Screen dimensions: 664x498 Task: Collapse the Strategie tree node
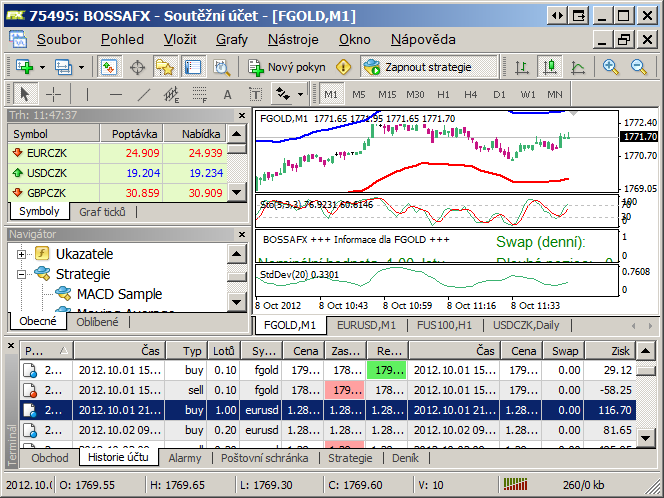[21, 274]
